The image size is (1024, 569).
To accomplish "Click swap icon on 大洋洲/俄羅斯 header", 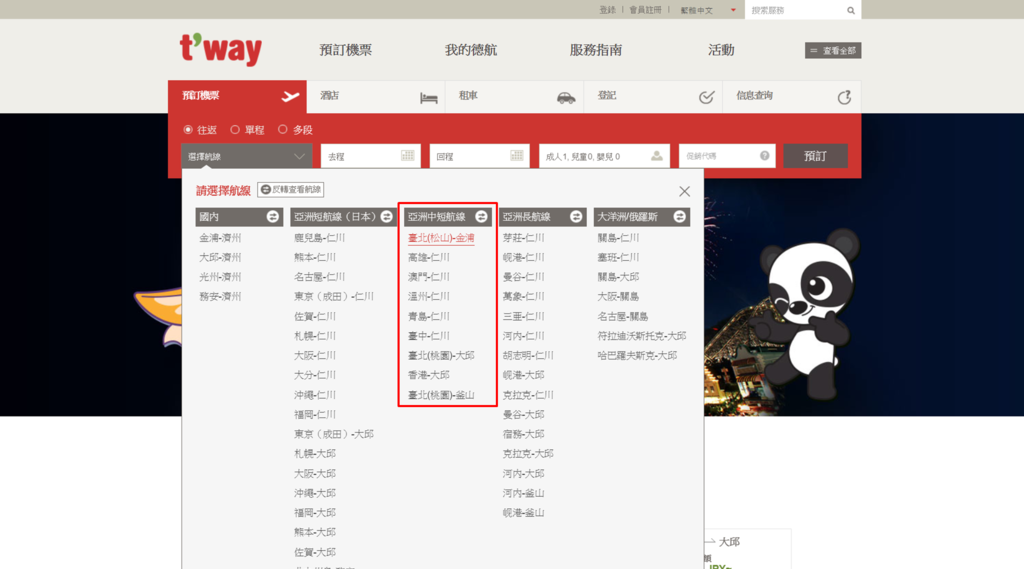I will click(679, 216).
